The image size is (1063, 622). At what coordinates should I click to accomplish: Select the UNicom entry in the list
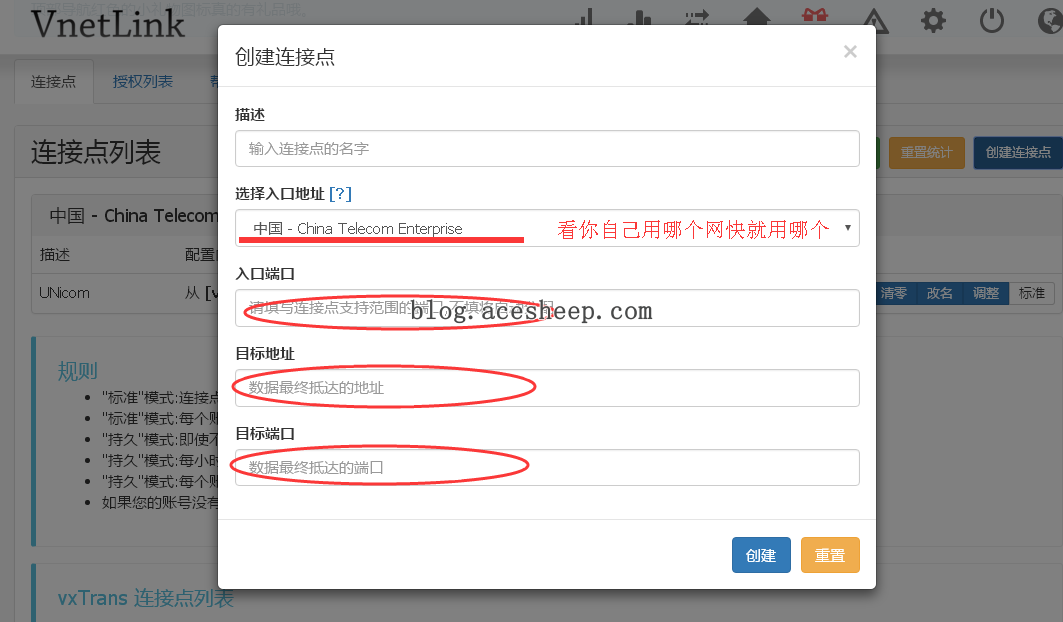click(64, 293)
